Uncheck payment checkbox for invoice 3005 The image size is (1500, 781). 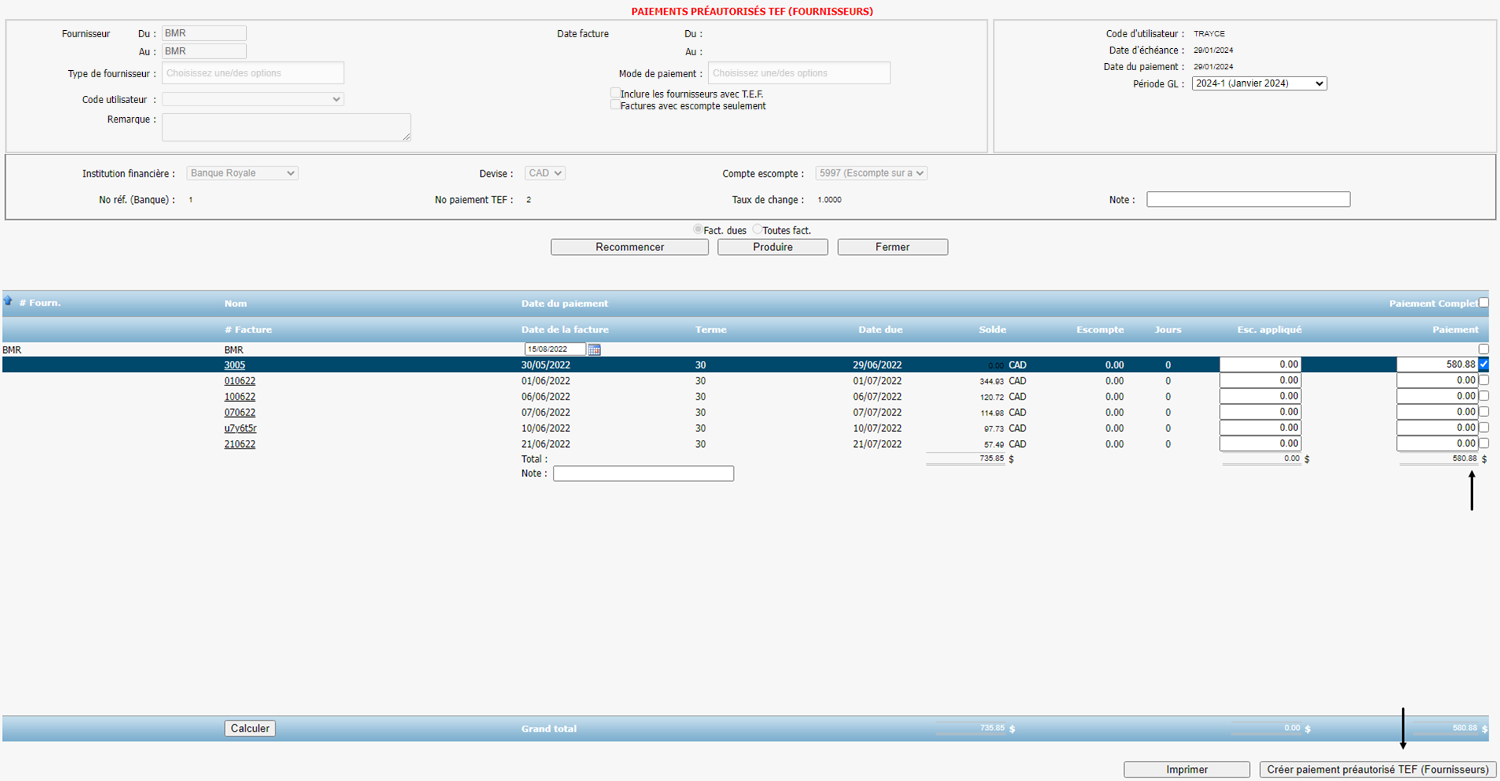1483,365
